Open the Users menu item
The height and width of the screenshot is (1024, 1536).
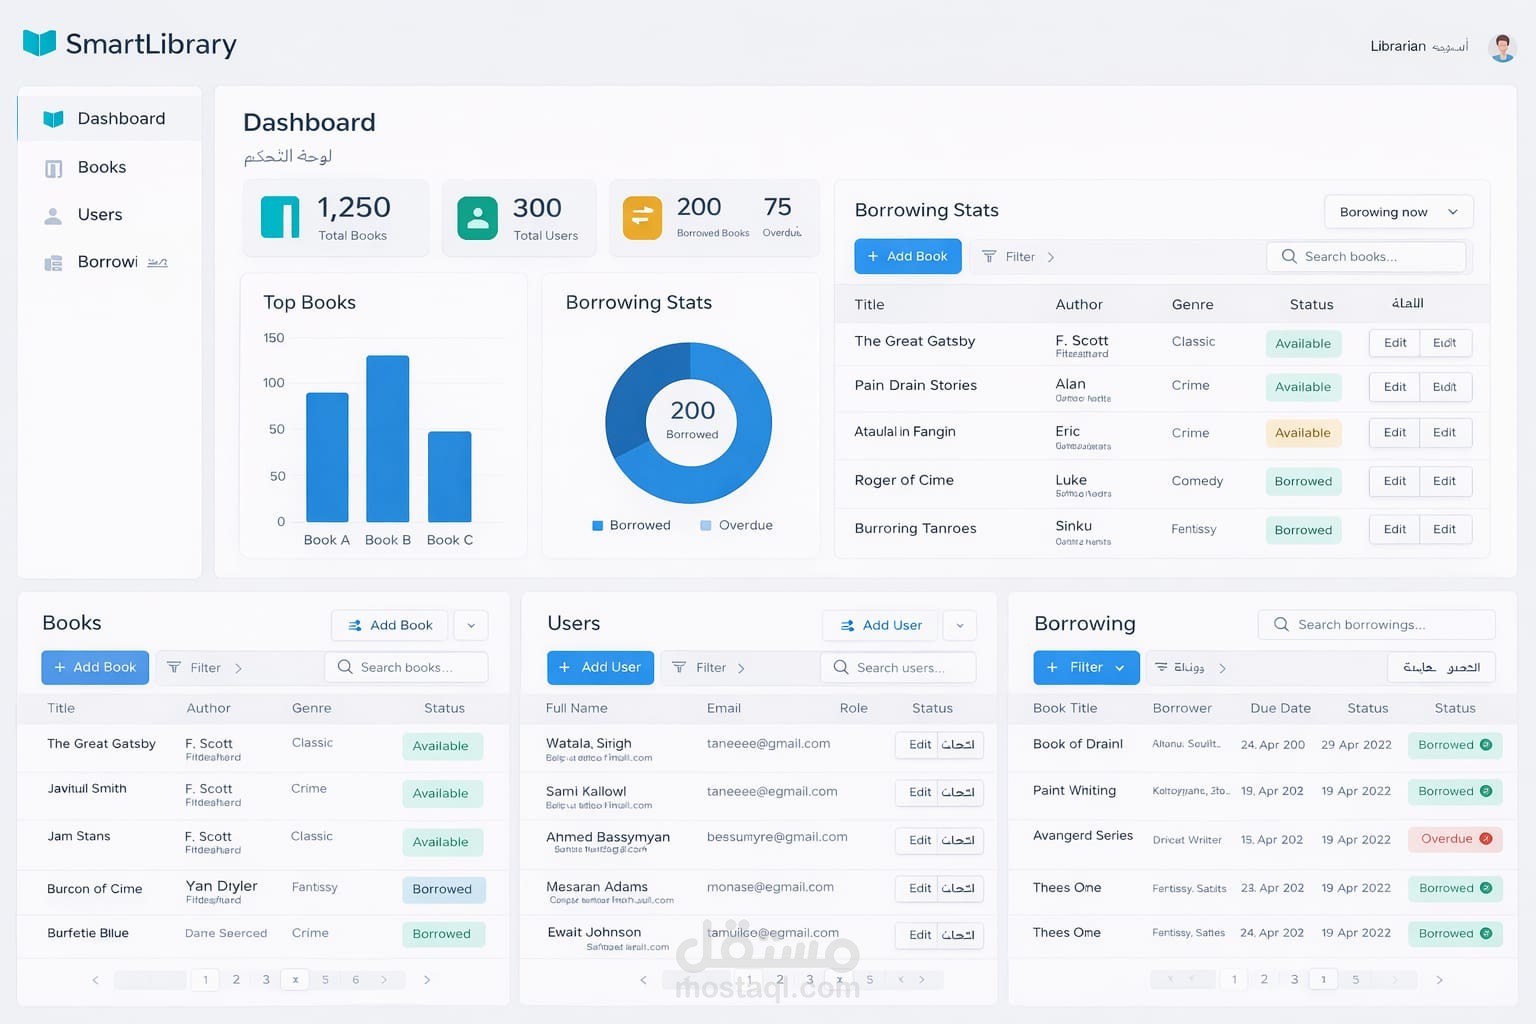(x=110, y=215)
